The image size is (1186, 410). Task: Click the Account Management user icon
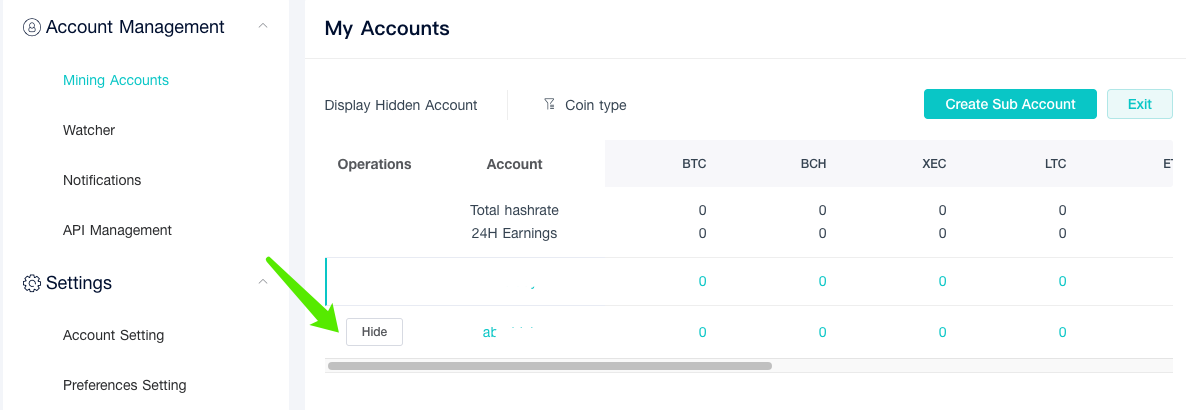(32, 27)
